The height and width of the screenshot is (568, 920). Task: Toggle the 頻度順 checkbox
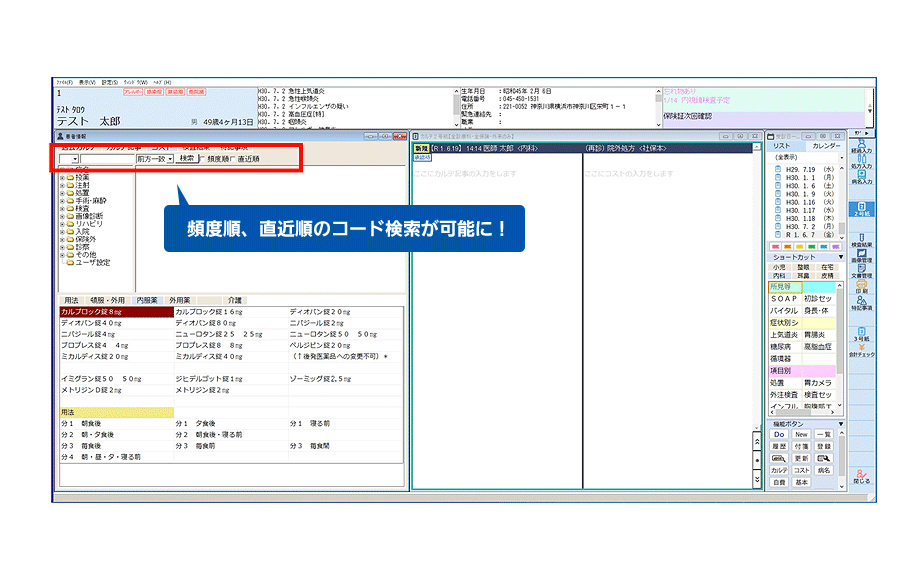click(x=202, y=158)
